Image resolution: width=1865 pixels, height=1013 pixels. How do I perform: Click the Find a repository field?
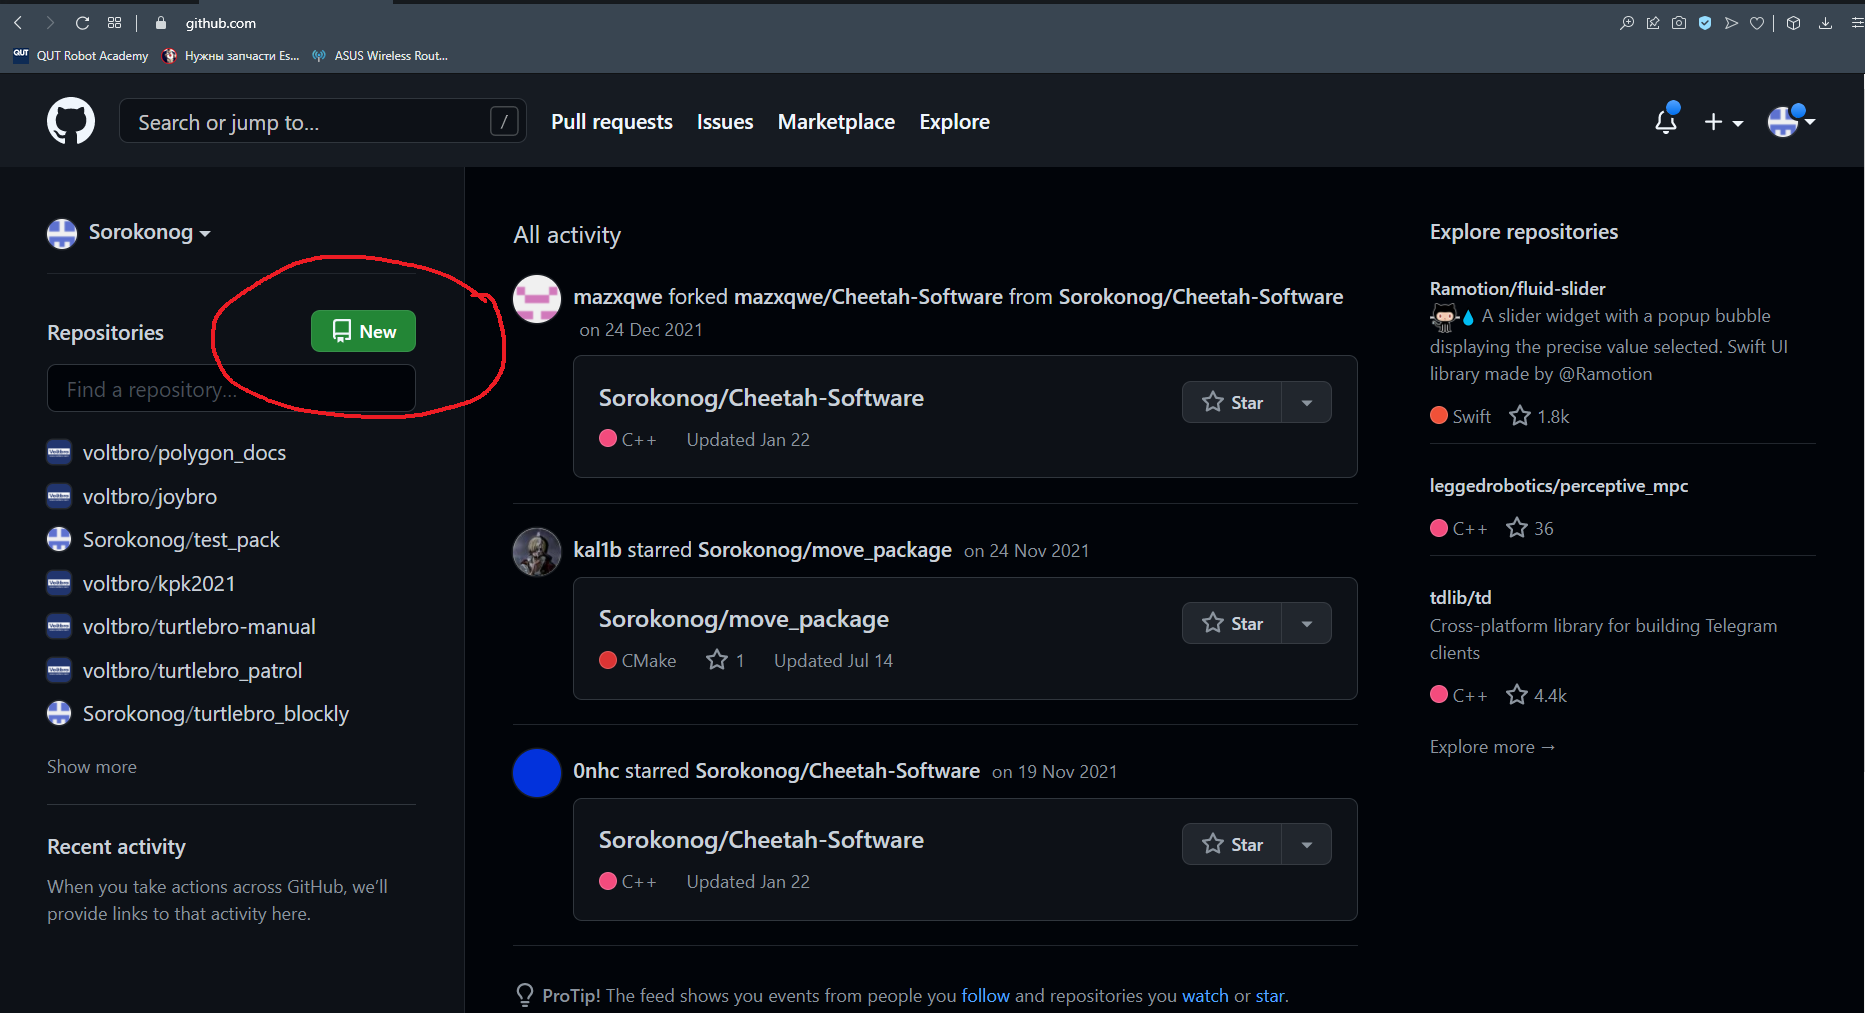tap(231, 389)
